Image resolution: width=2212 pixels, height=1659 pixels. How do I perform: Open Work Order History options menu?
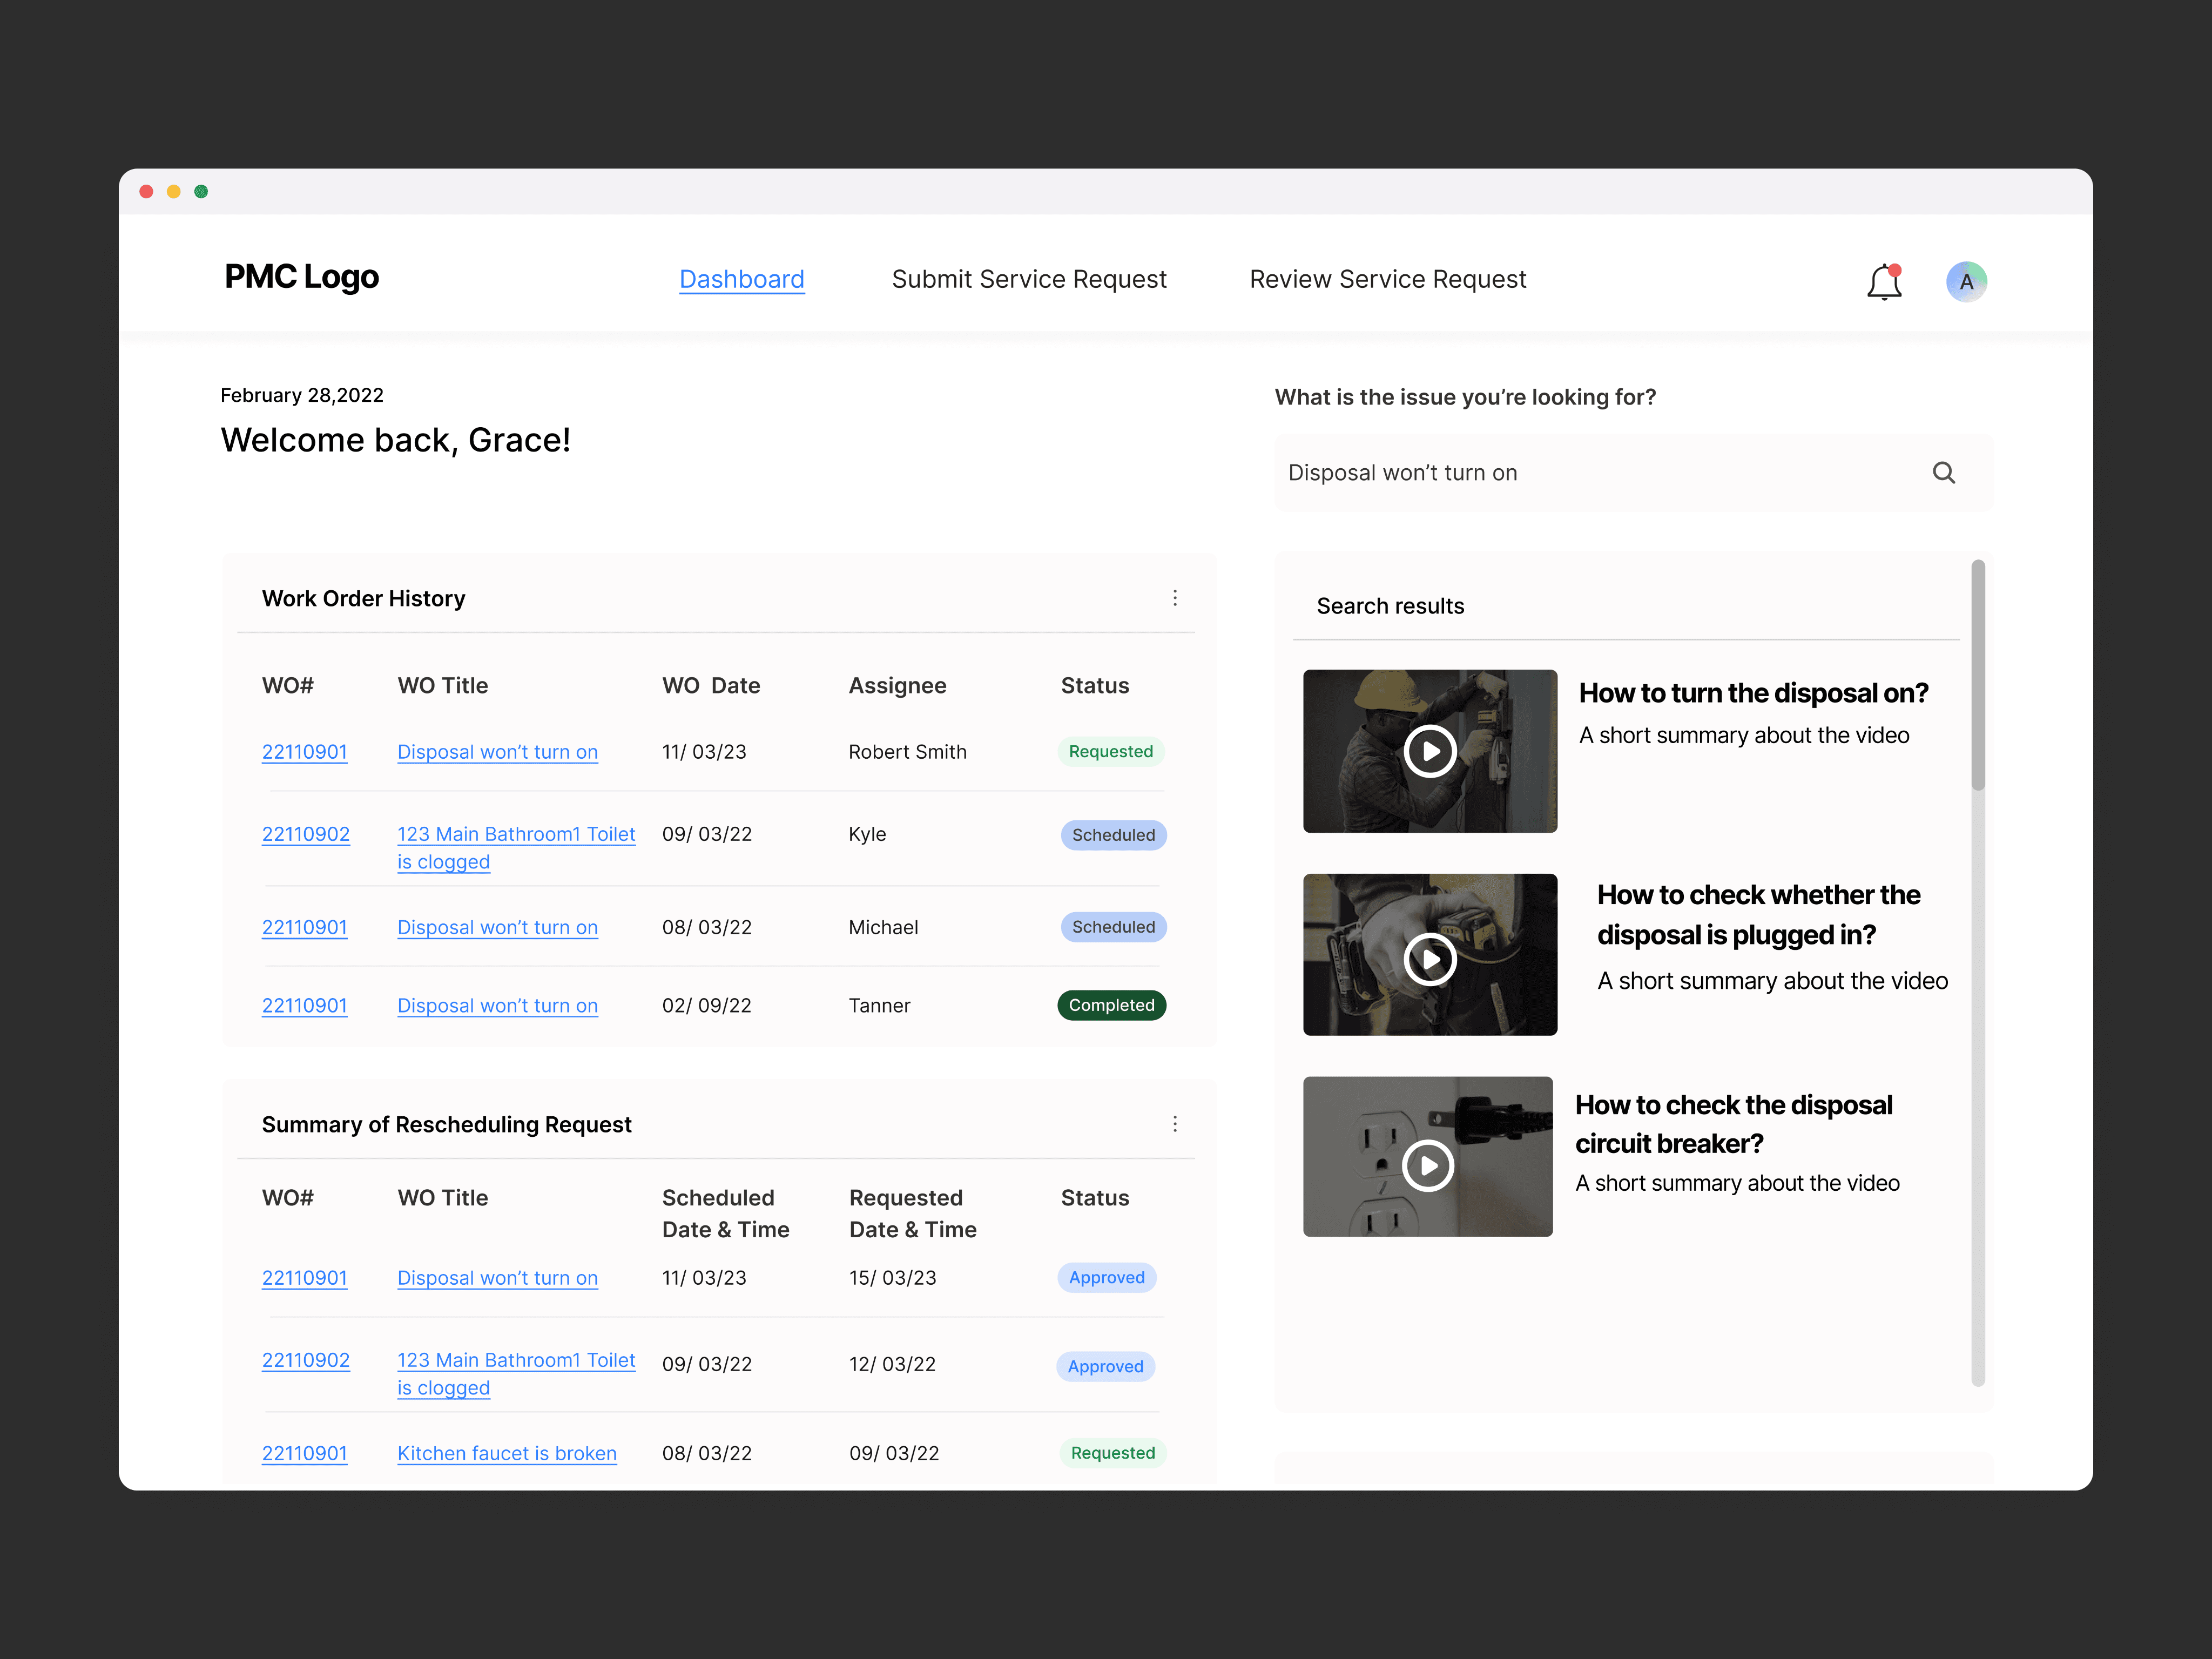1174,598
